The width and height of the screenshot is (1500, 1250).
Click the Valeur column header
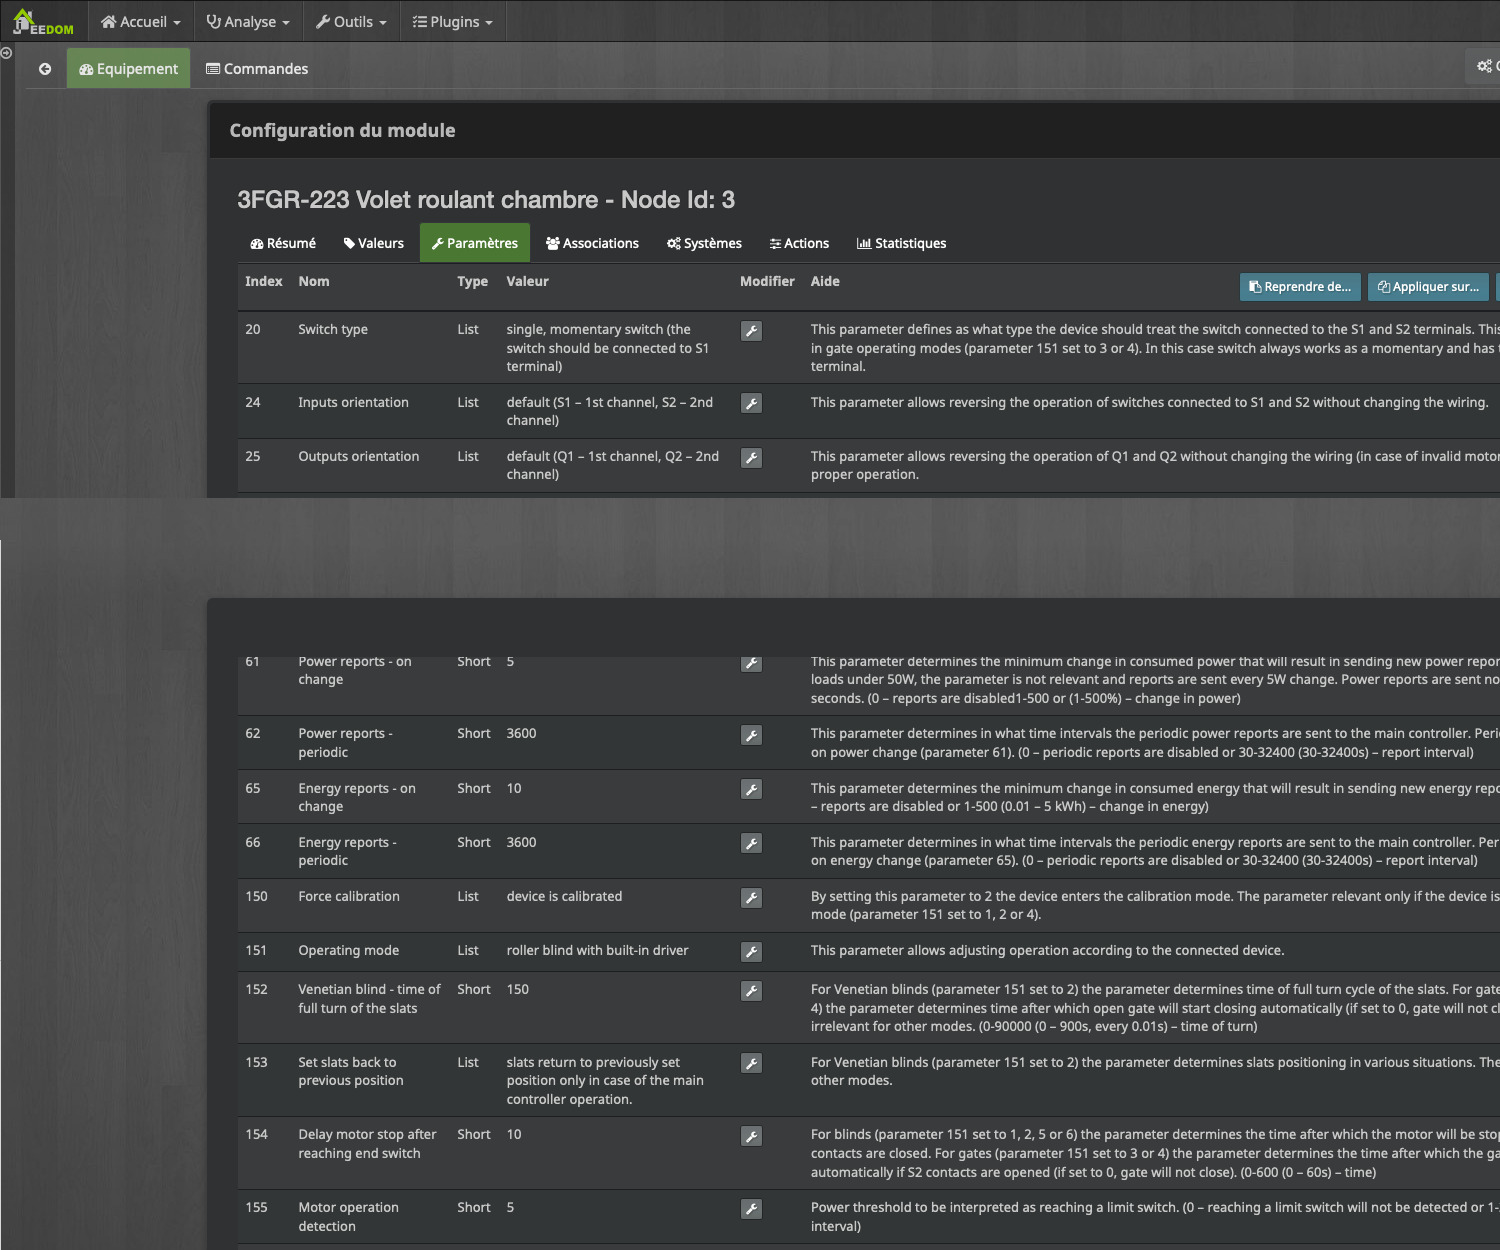coord(527,281)
